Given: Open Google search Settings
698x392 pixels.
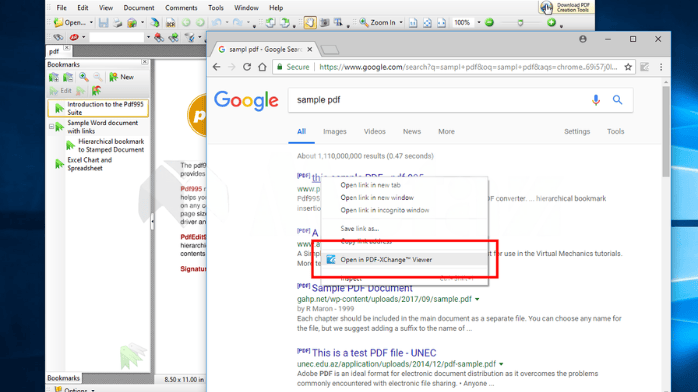Looking at the screenshot, I should point(577,132).
